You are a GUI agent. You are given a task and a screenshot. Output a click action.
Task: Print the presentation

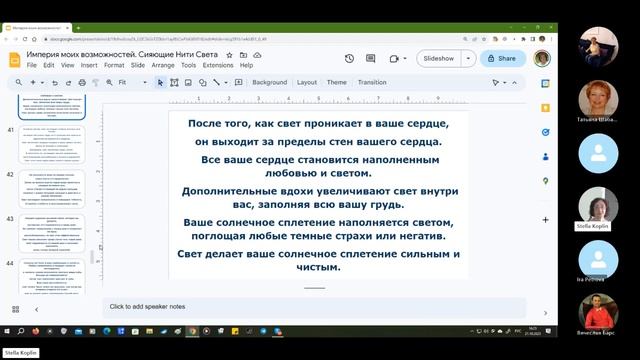coord(82,82)
